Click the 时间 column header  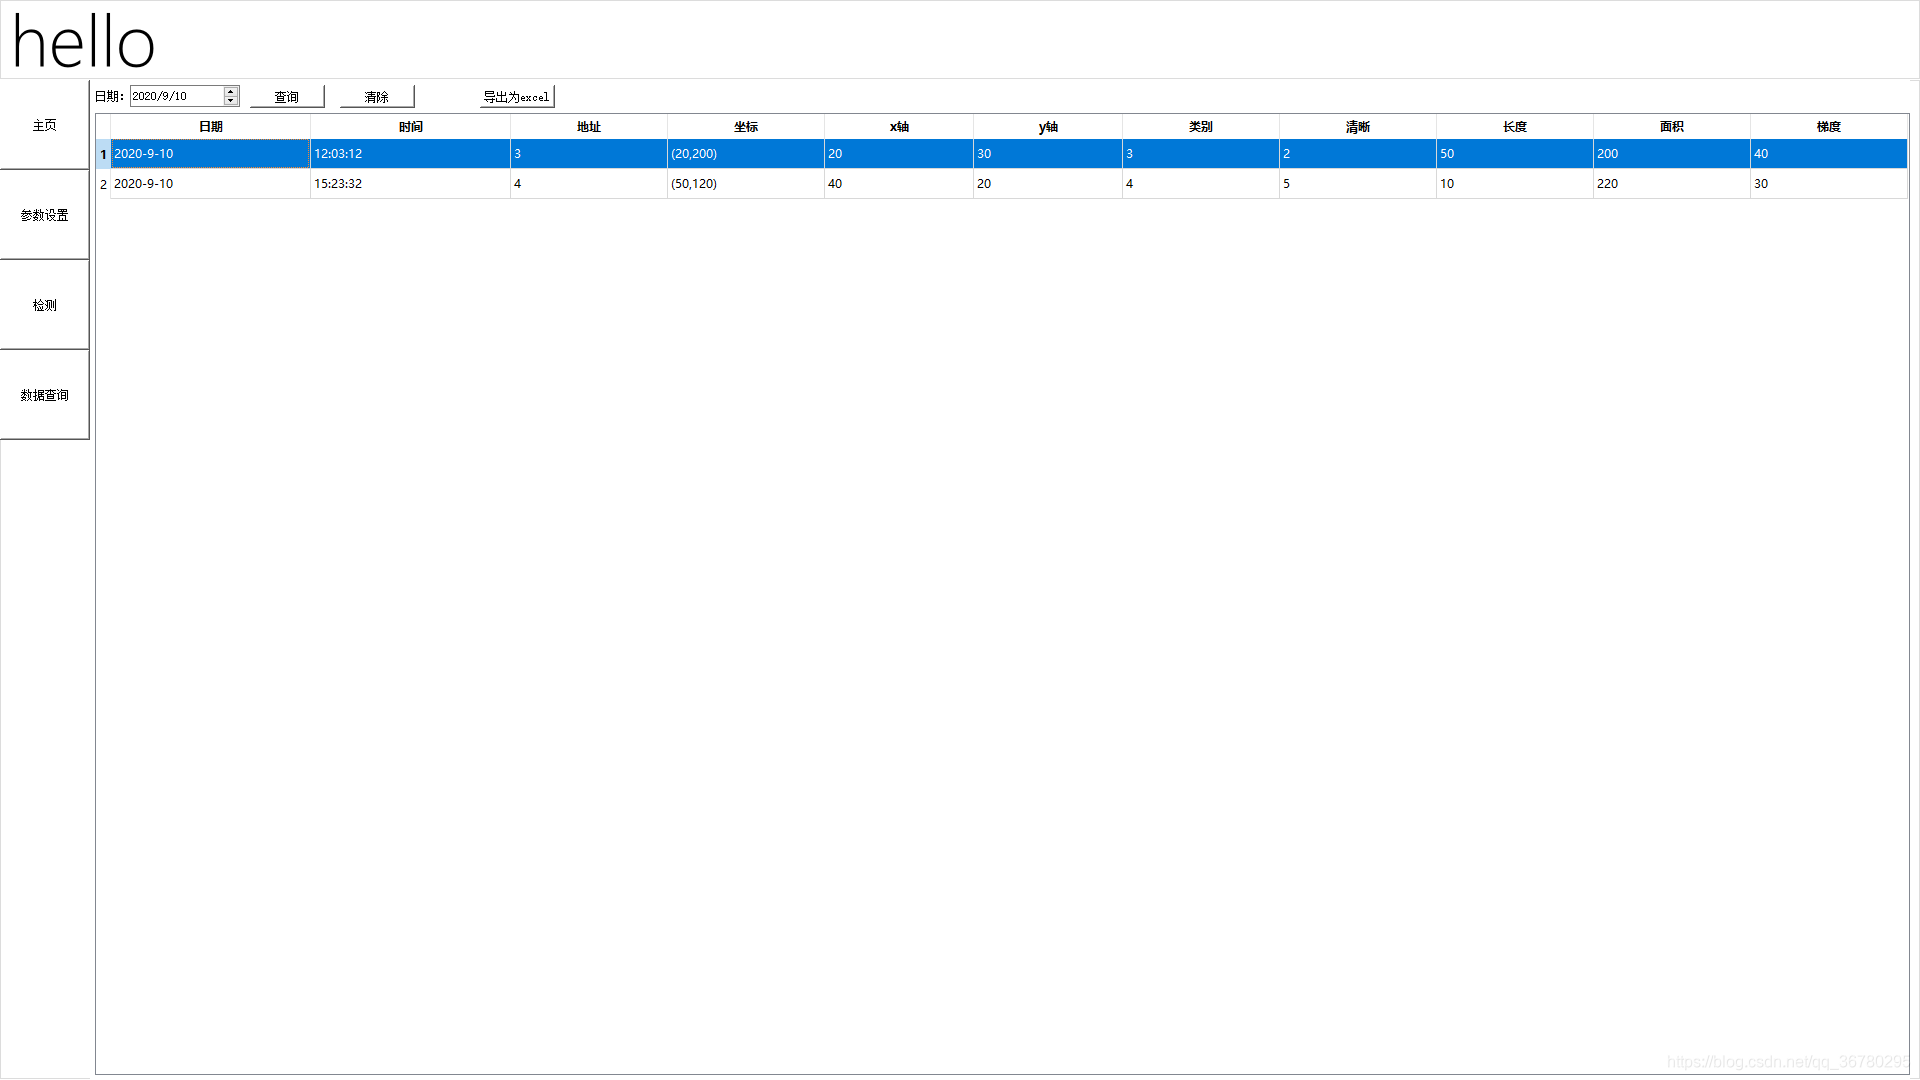pos(410,127)
